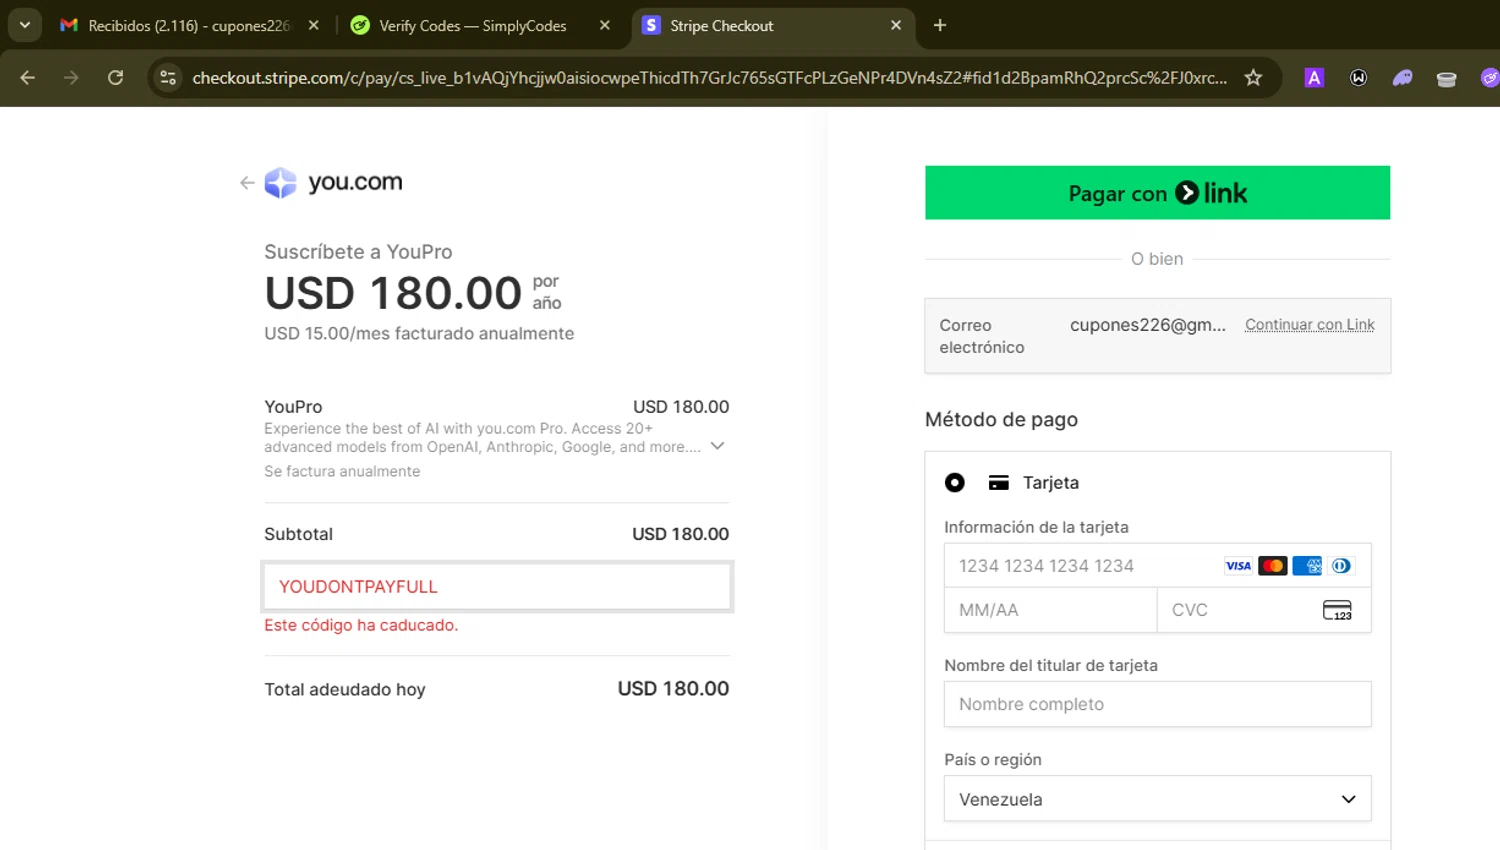The height and width of the screenshot is (850, 1500).
Task: Click the you.com logo icon
Action: pyautogui.click(x=280, y=183)
